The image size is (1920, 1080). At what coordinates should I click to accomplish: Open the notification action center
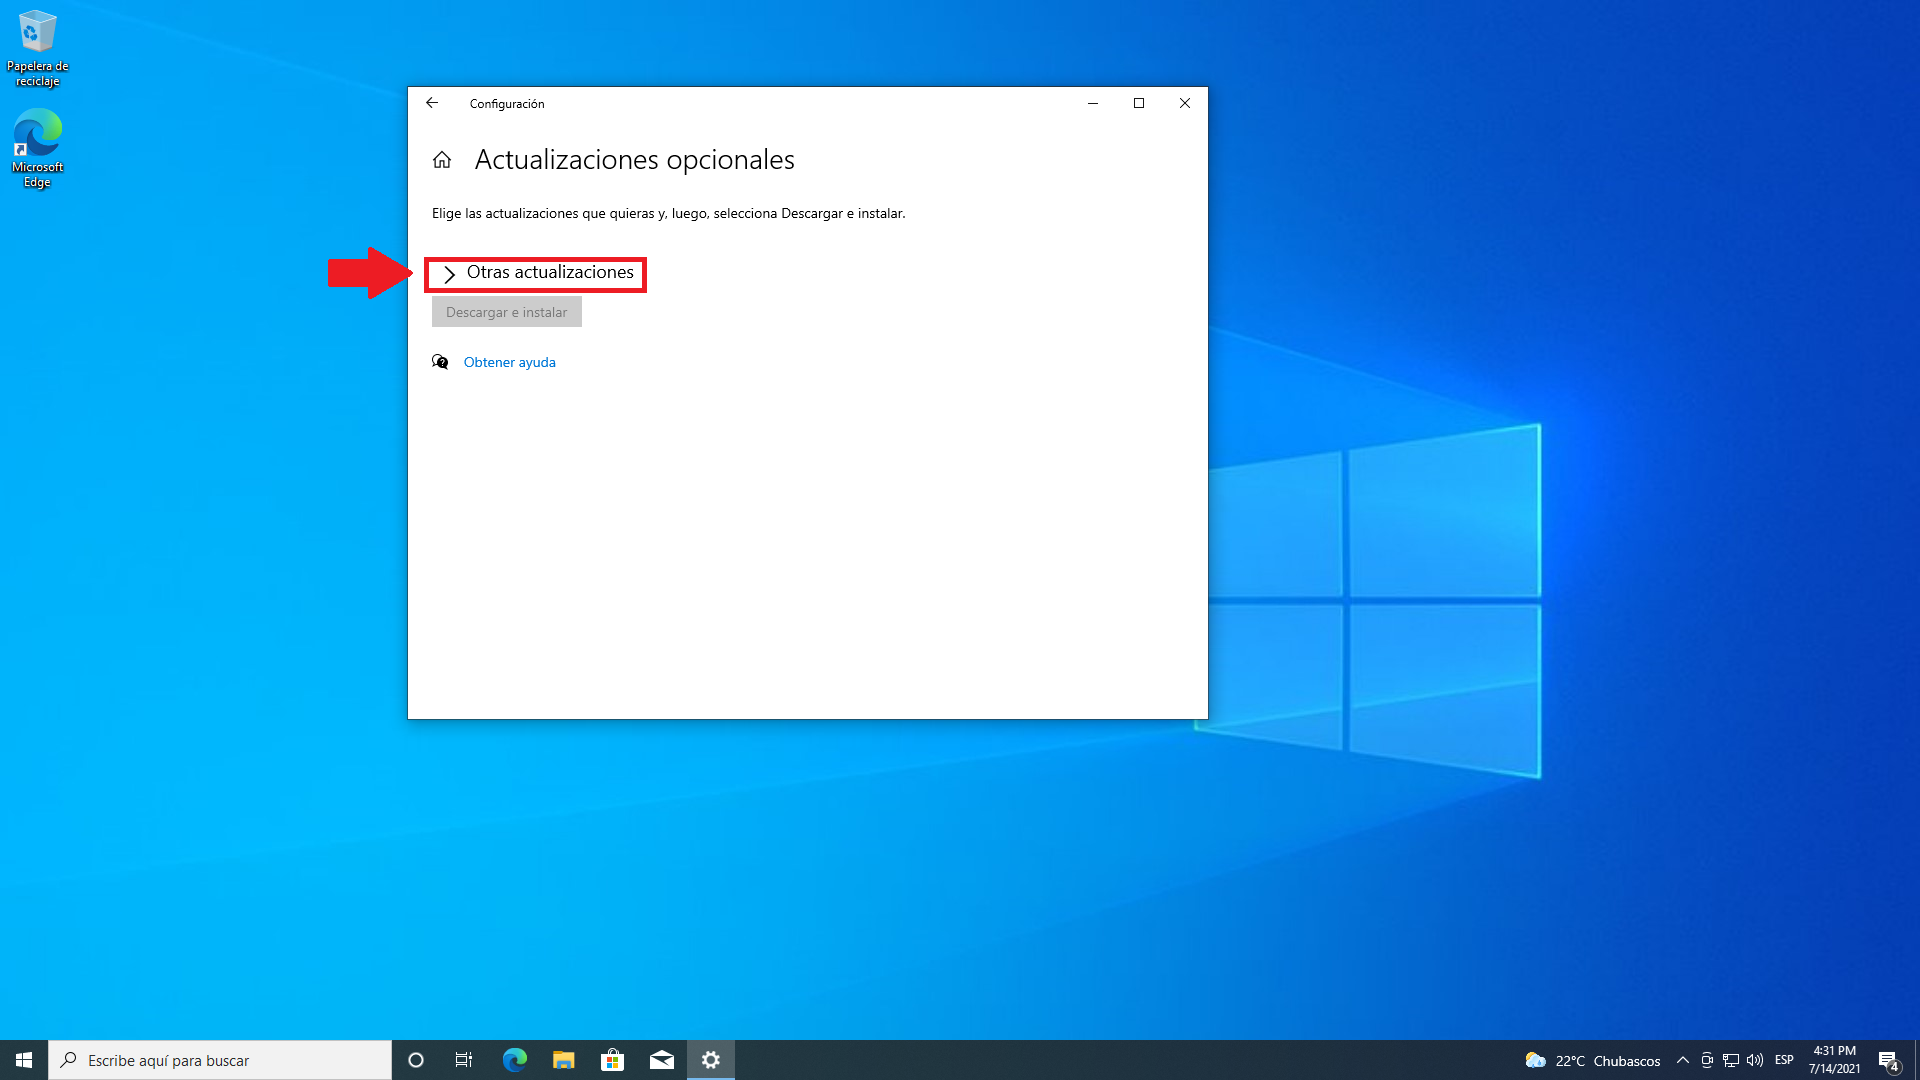(x=1888, y=1061)
